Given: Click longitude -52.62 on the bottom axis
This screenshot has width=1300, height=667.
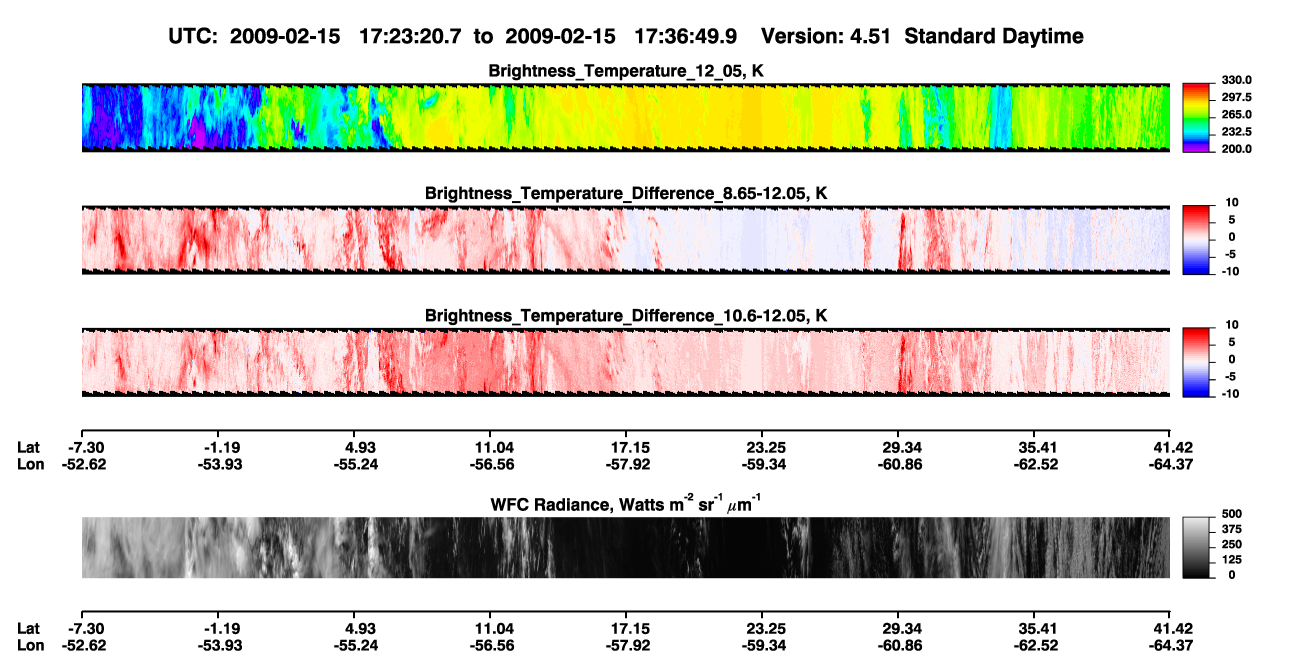Looking at the screenshot, I should pyautogui.click(x=84, y=646).
